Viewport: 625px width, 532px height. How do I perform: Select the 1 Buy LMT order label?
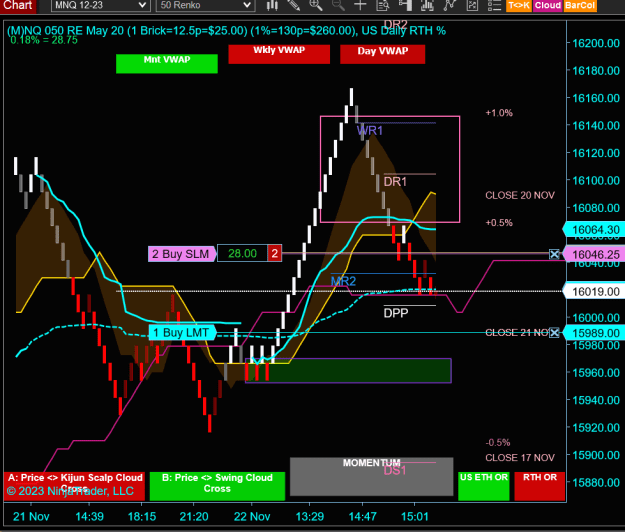[x=182, y=332]
